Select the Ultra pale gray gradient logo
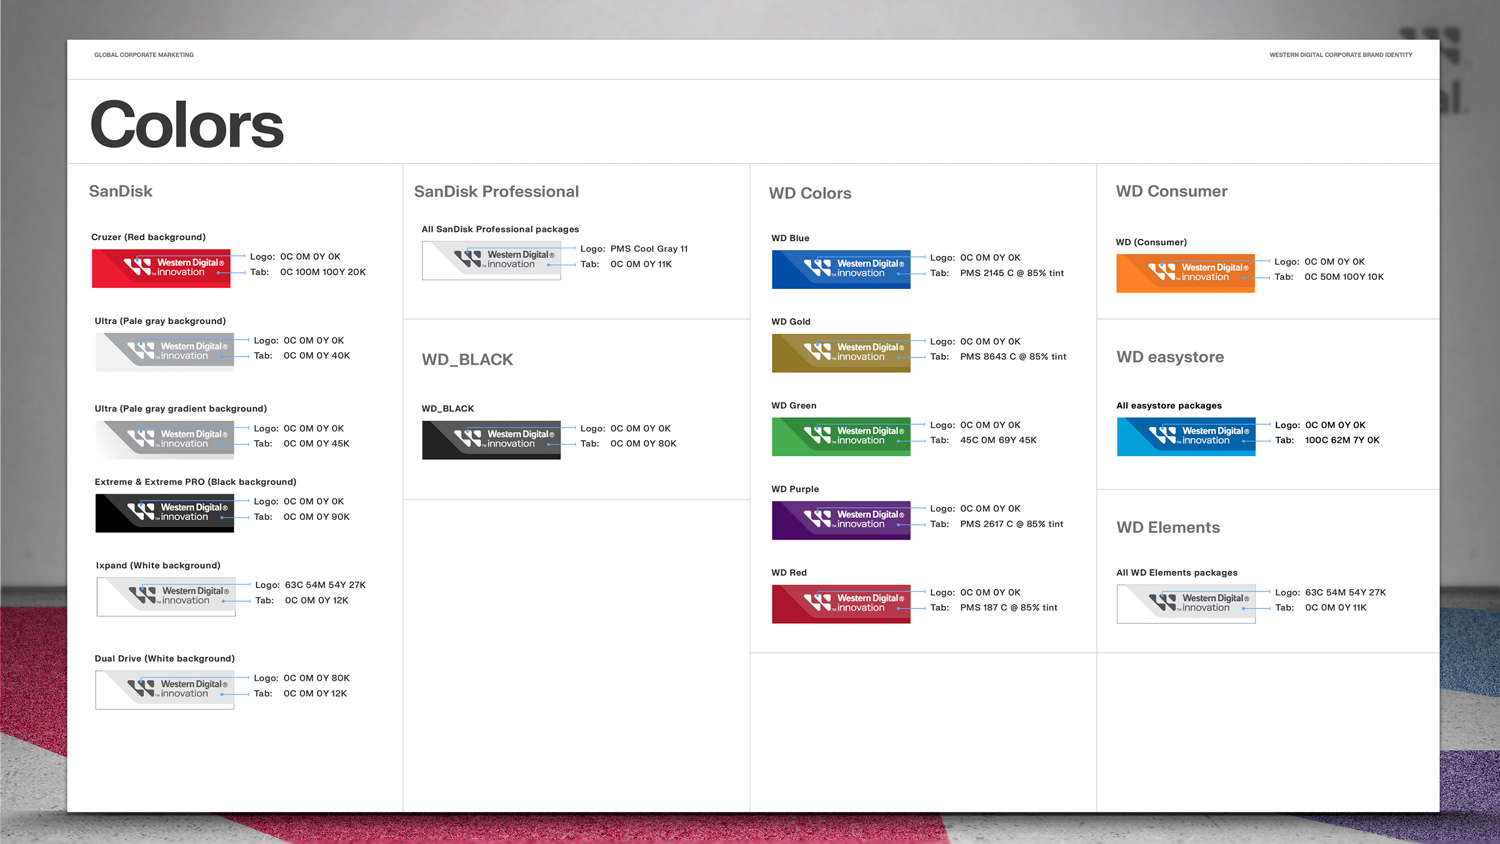 (x=165, y=440)
